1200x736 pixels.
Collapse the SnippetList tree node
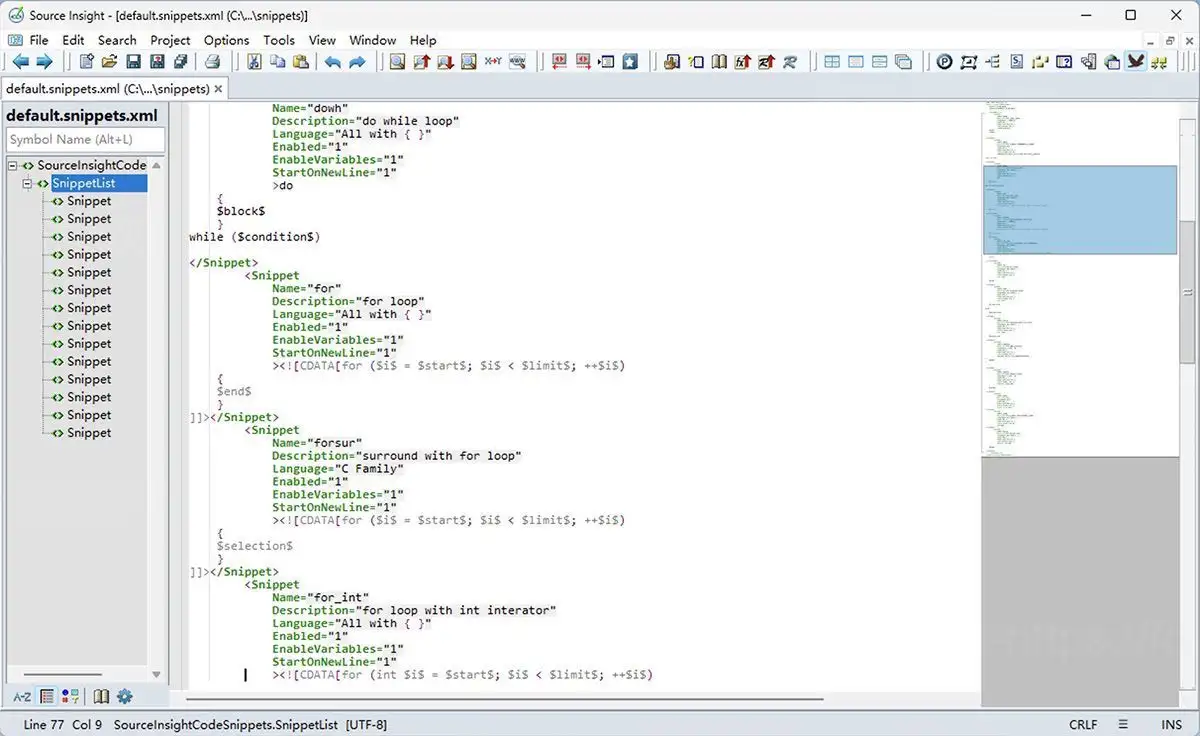(27, 184)
